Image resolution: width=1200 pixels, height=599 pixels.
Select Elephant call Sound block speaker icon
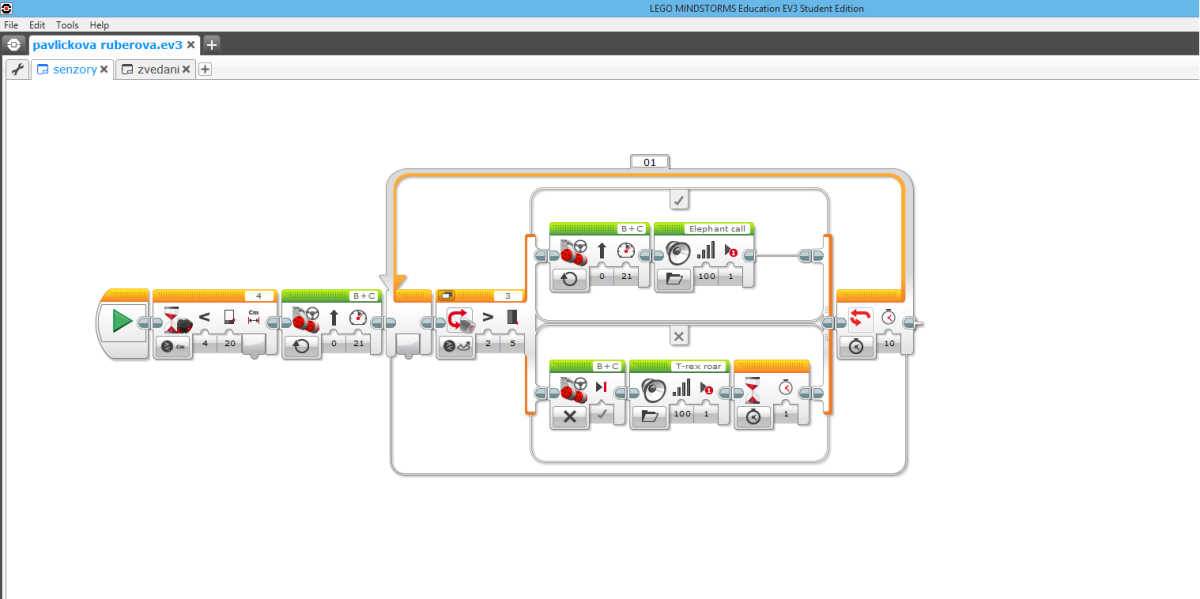677,251
